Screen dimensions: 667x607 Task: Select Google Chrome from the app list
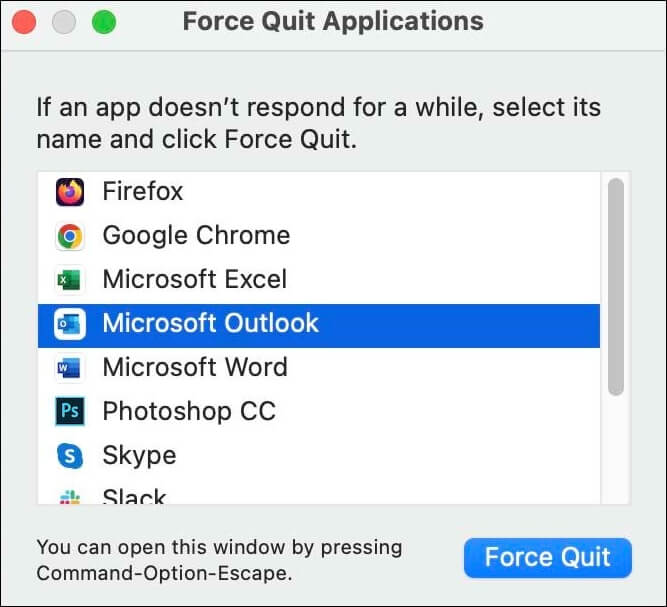(196, 235)
